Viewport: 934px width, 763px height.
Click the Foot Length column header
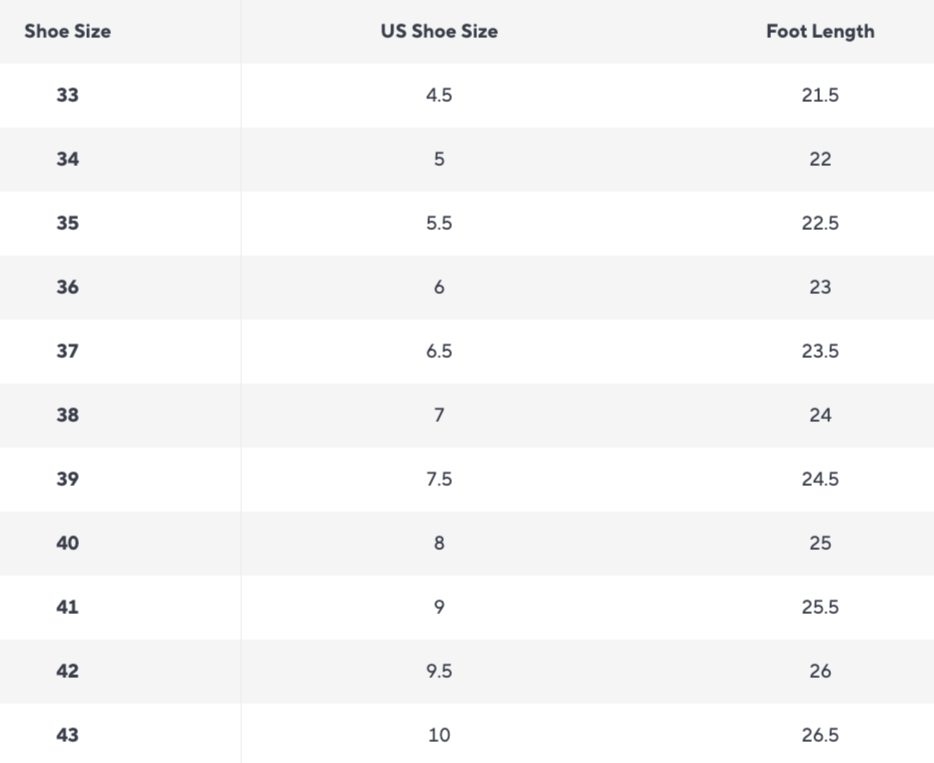[x=819, y=31]
